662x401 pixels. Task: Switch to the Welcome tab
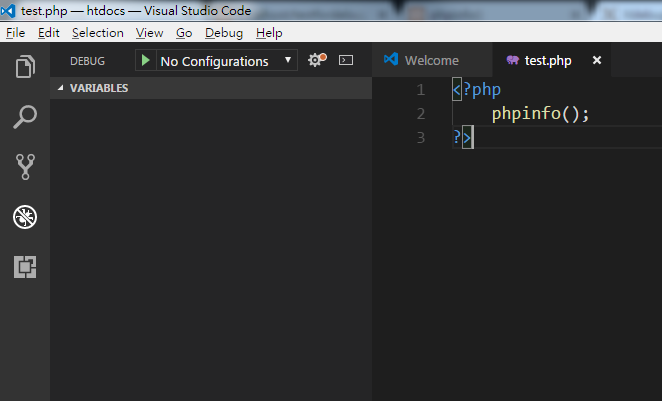coord(432,60)
